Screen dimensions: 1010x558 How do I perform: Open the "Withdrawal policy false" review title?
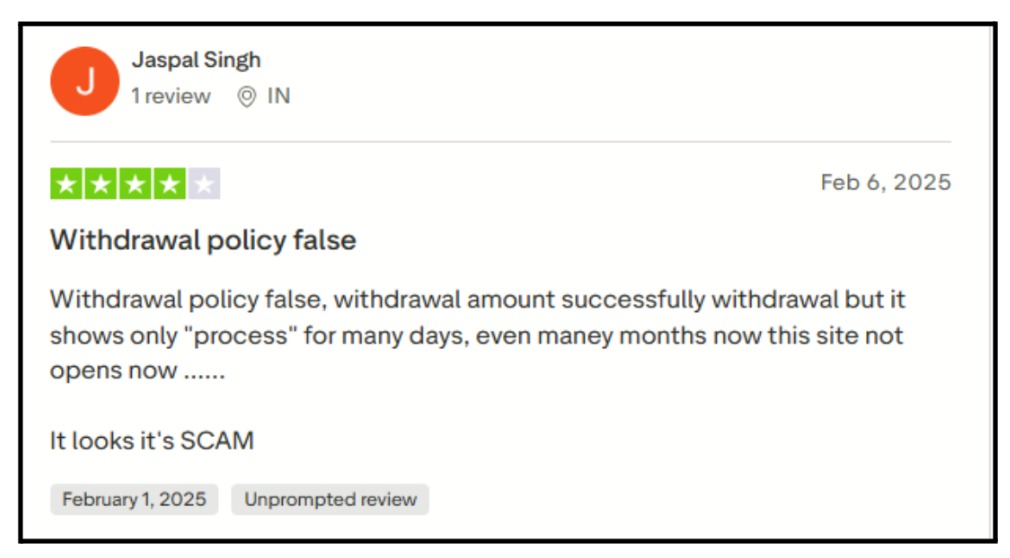coord(203,240)
